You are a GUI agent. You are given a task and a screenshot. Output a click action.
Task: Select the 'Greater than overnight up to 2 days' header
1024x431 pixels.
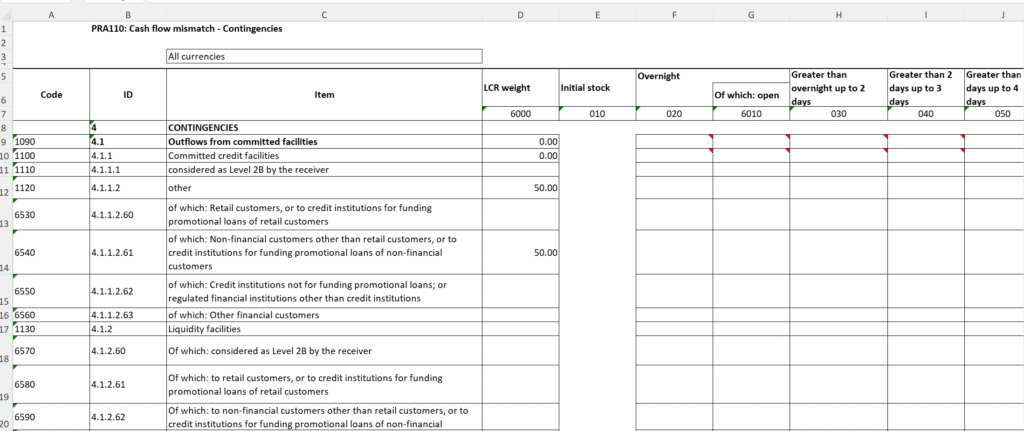[x=838, y=88]
